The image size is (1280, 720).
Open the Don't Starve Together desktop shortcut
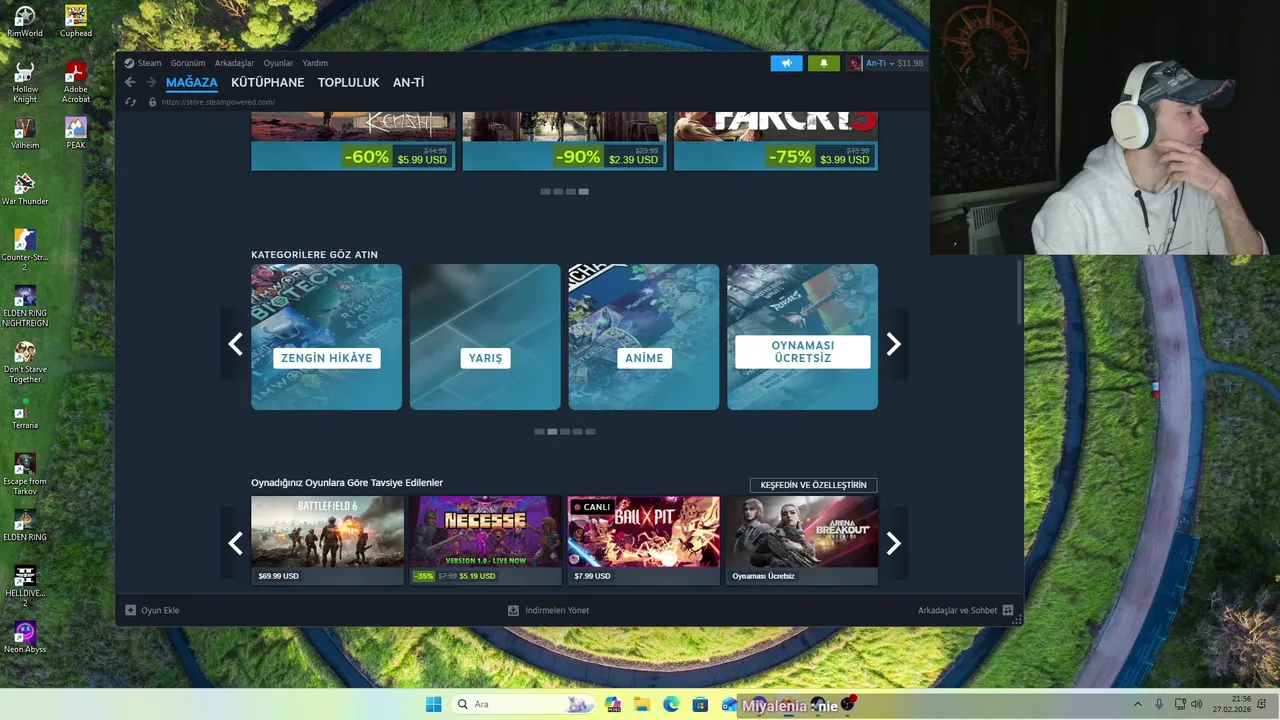pyautogui.click(x=24, y=362)
